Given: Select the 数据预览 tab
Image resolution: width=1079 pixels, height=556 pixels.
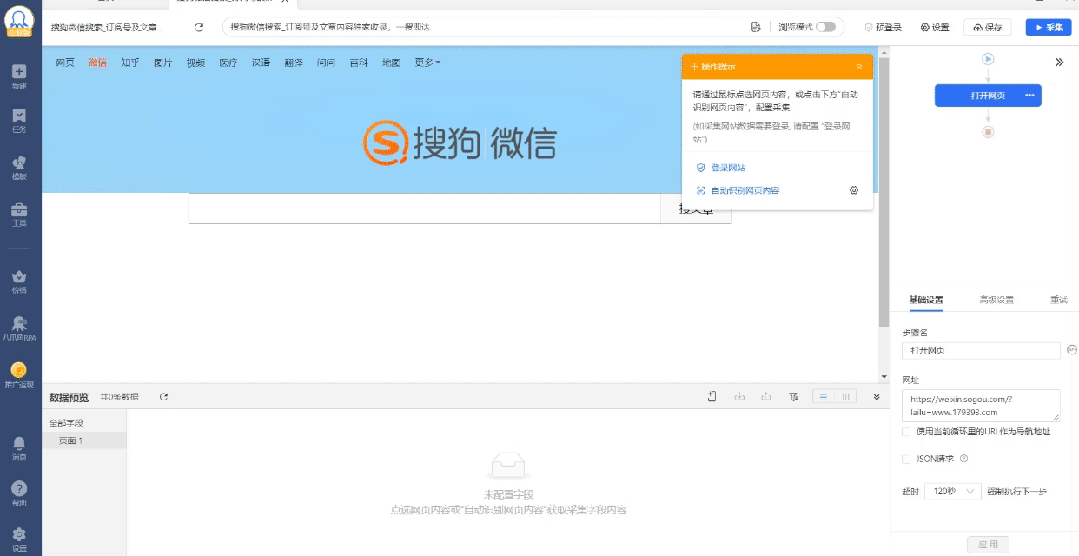Looking at the screenshot, I should point(69,398).
